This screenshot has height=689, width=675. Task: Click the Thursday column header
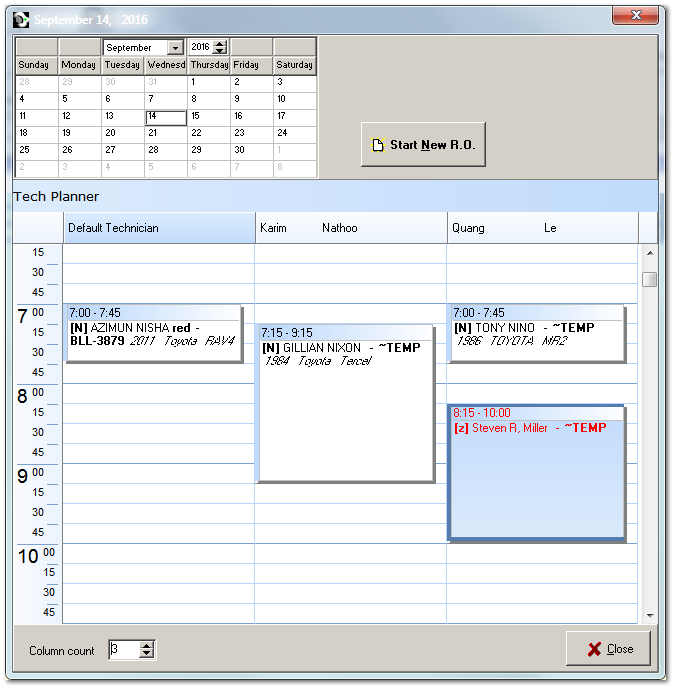click(x=209, y=65)
